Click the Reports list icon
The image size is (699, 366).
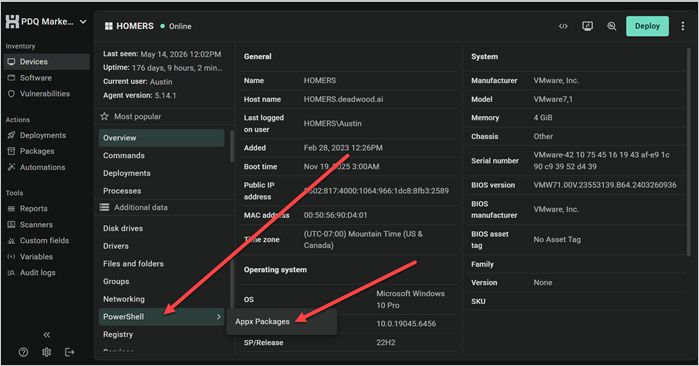pos(11,209)
